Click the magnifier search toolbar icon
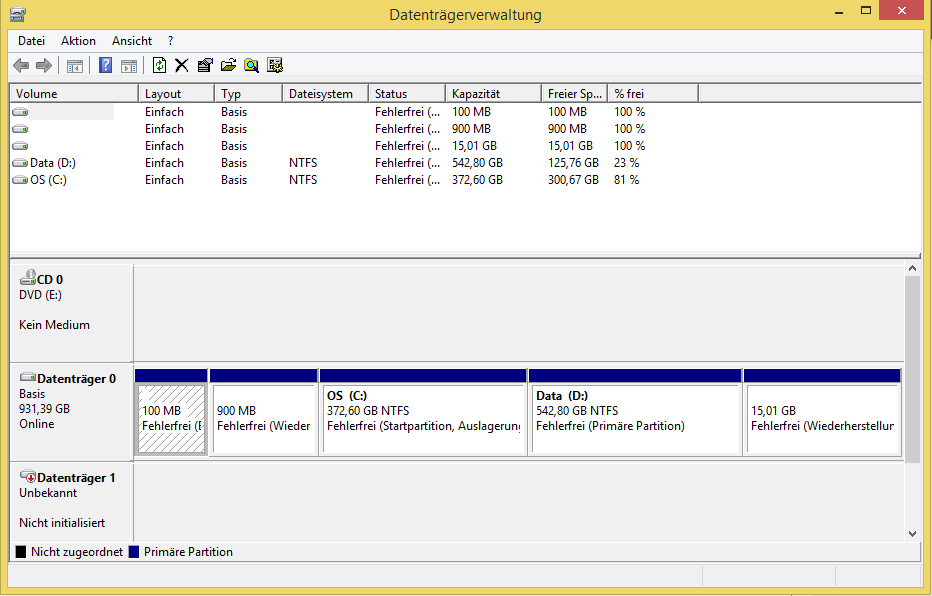Viewport: 932px width, 596px height. [251, 65]
